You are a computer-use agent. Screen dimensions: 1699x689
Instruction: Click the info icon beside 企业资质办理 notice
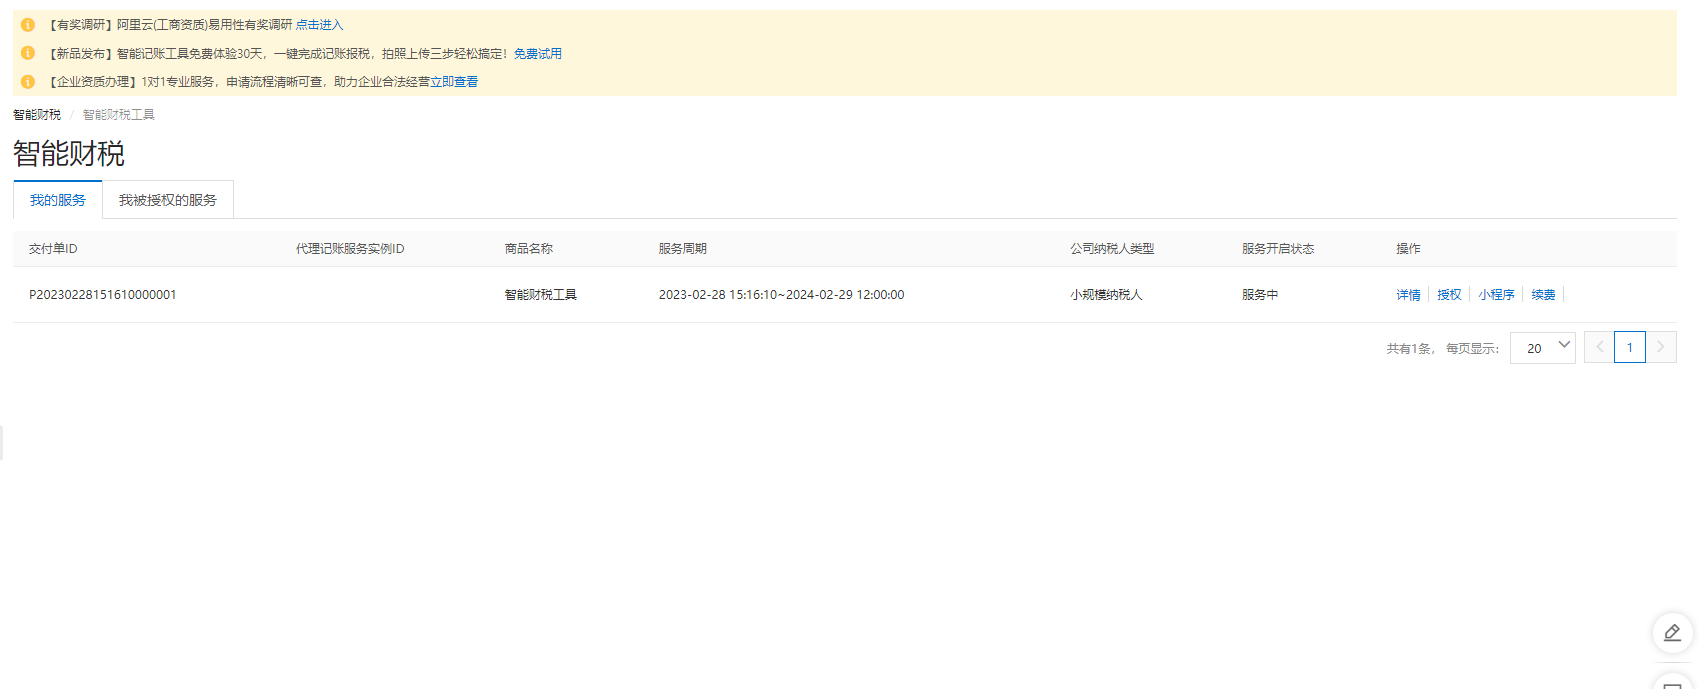point(28,82)
